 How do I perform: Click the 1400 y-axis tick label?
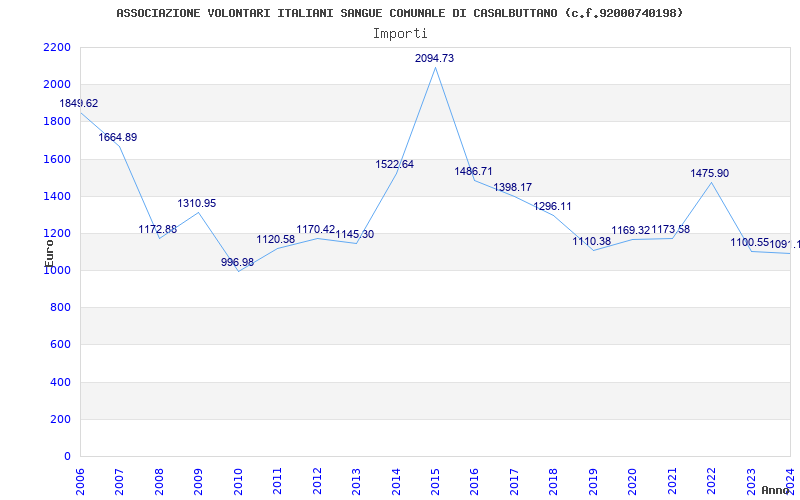(57, 196)
